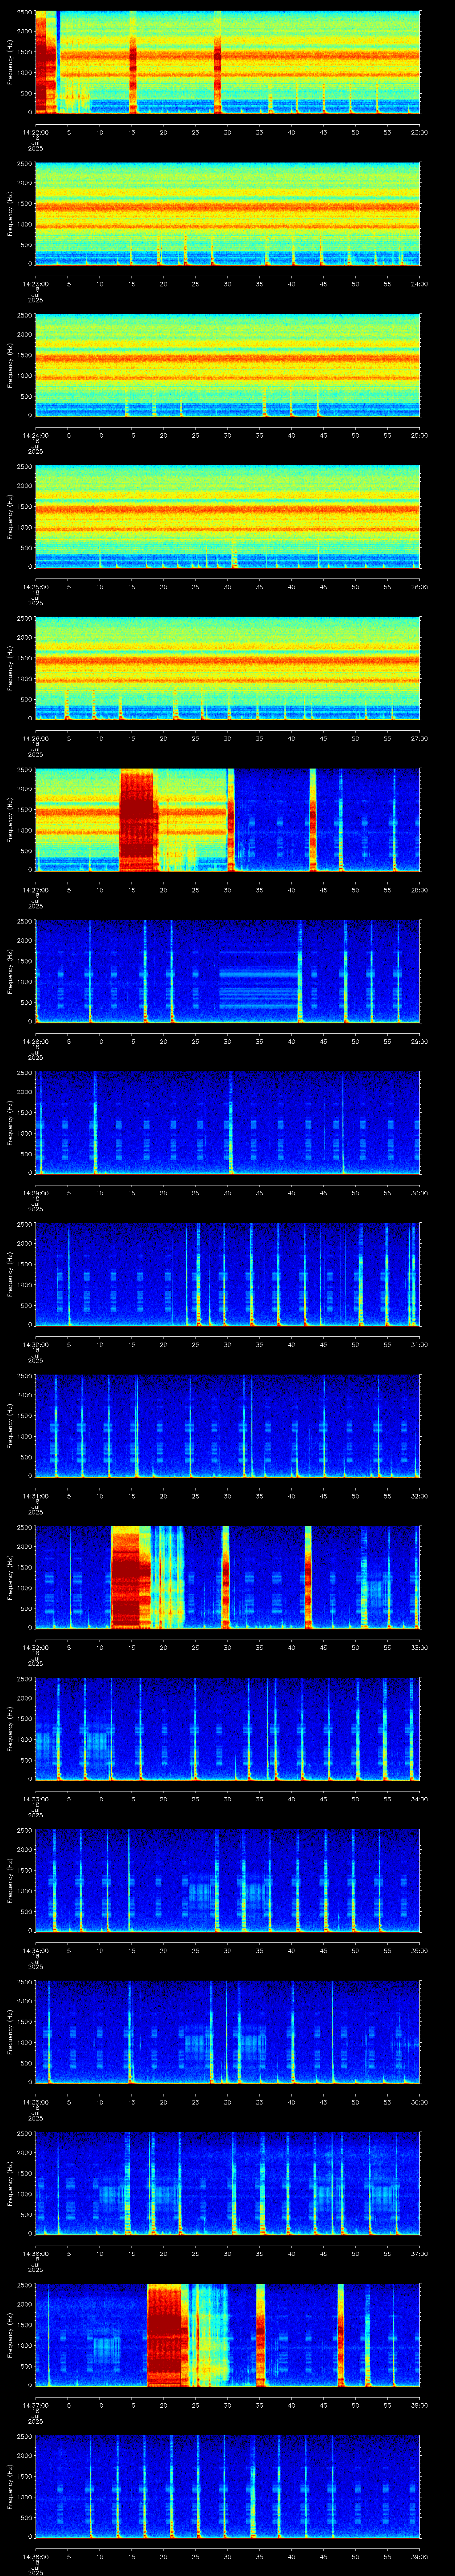455x2576 pixels.
Task: Click the "39:00" end time label
Action: [420, 2557]
